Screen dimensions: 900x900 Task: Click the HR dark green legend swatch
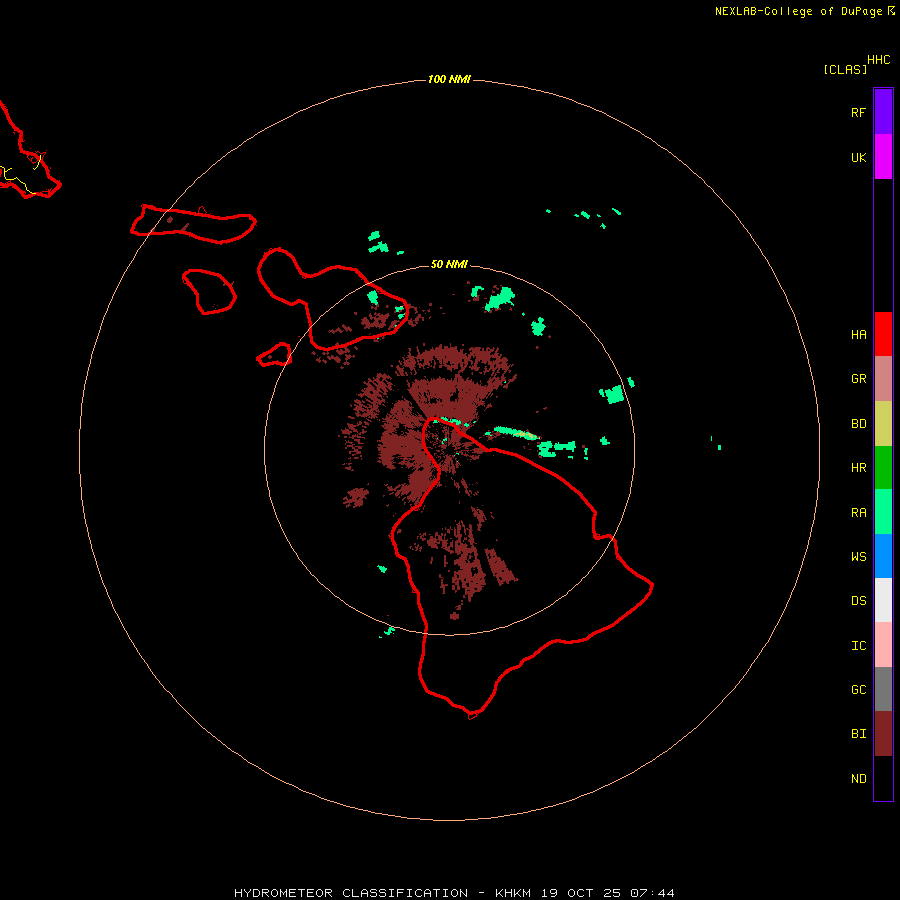[x=883, y=467]
